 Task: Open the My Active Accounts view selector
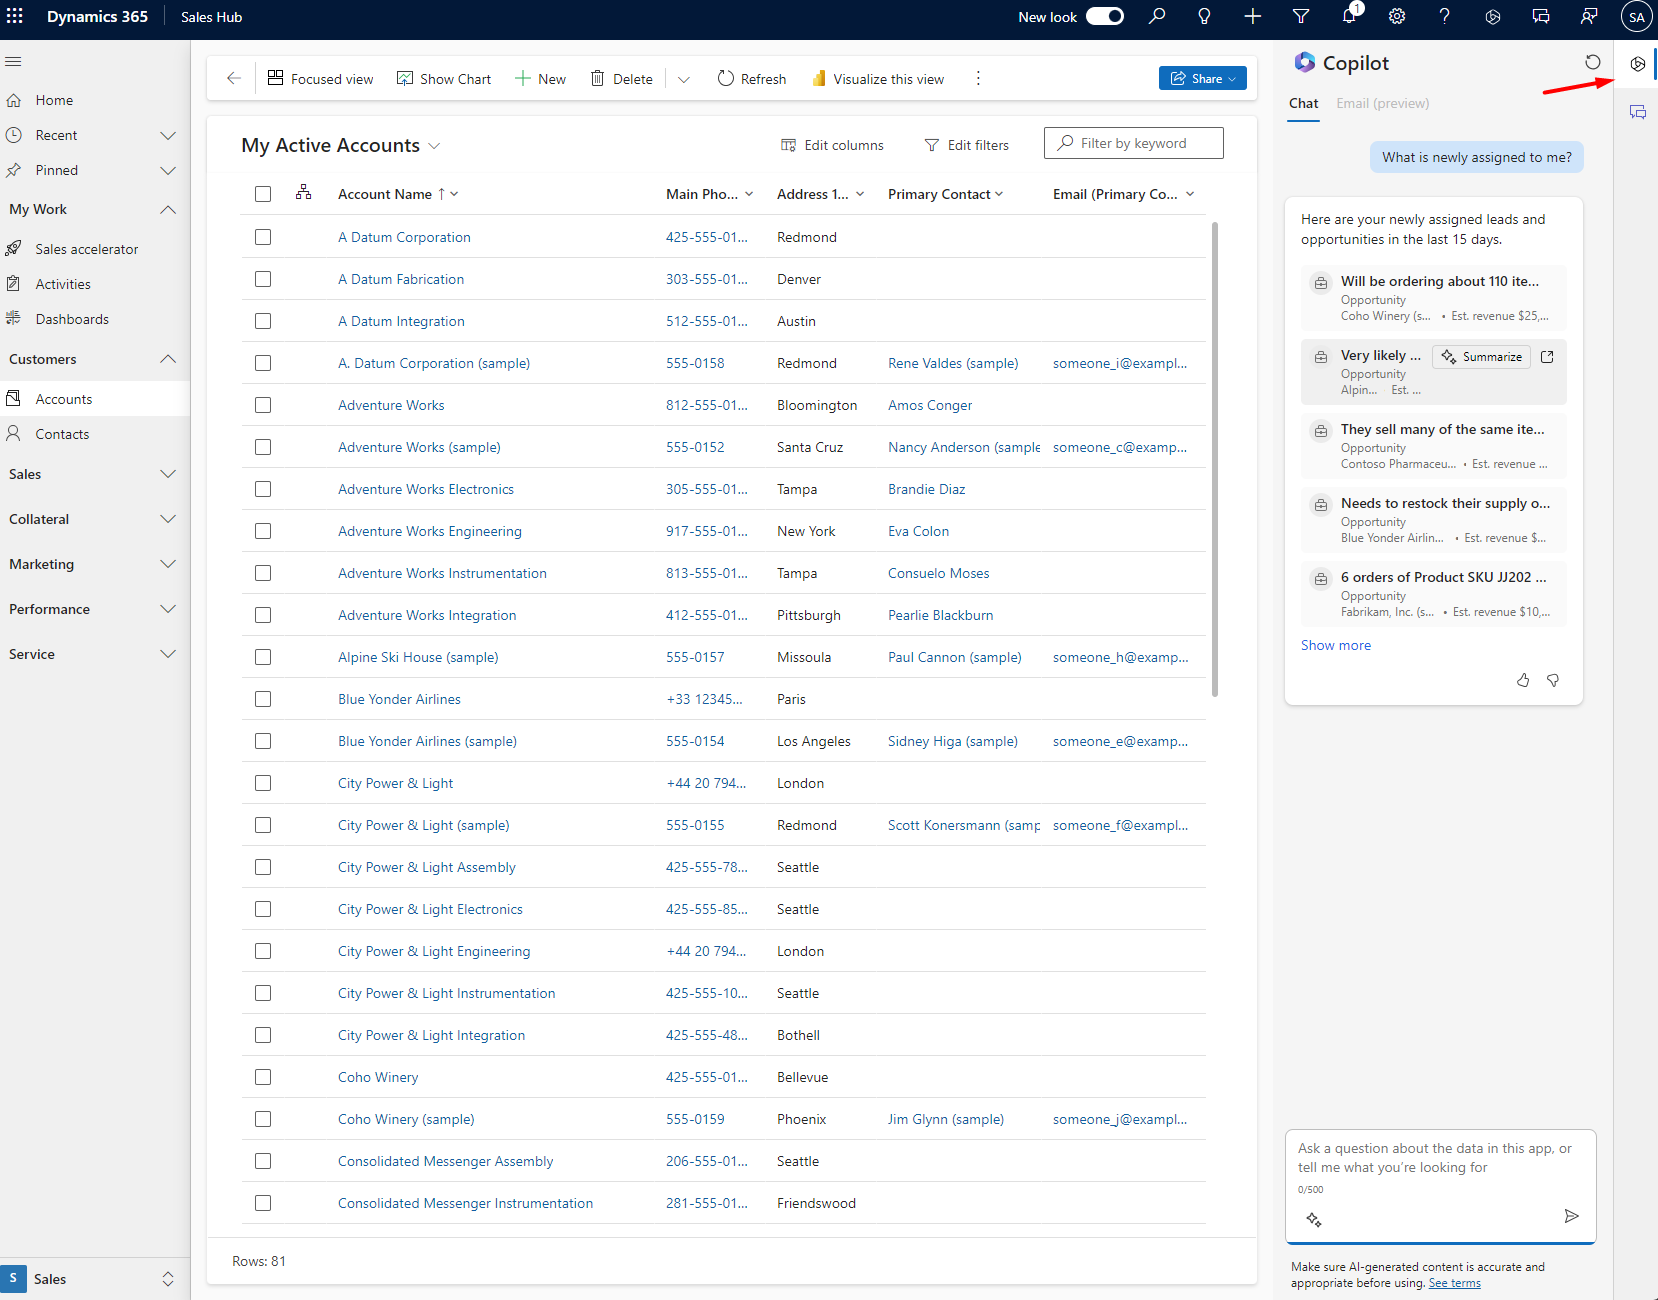(x=340, y=145)
